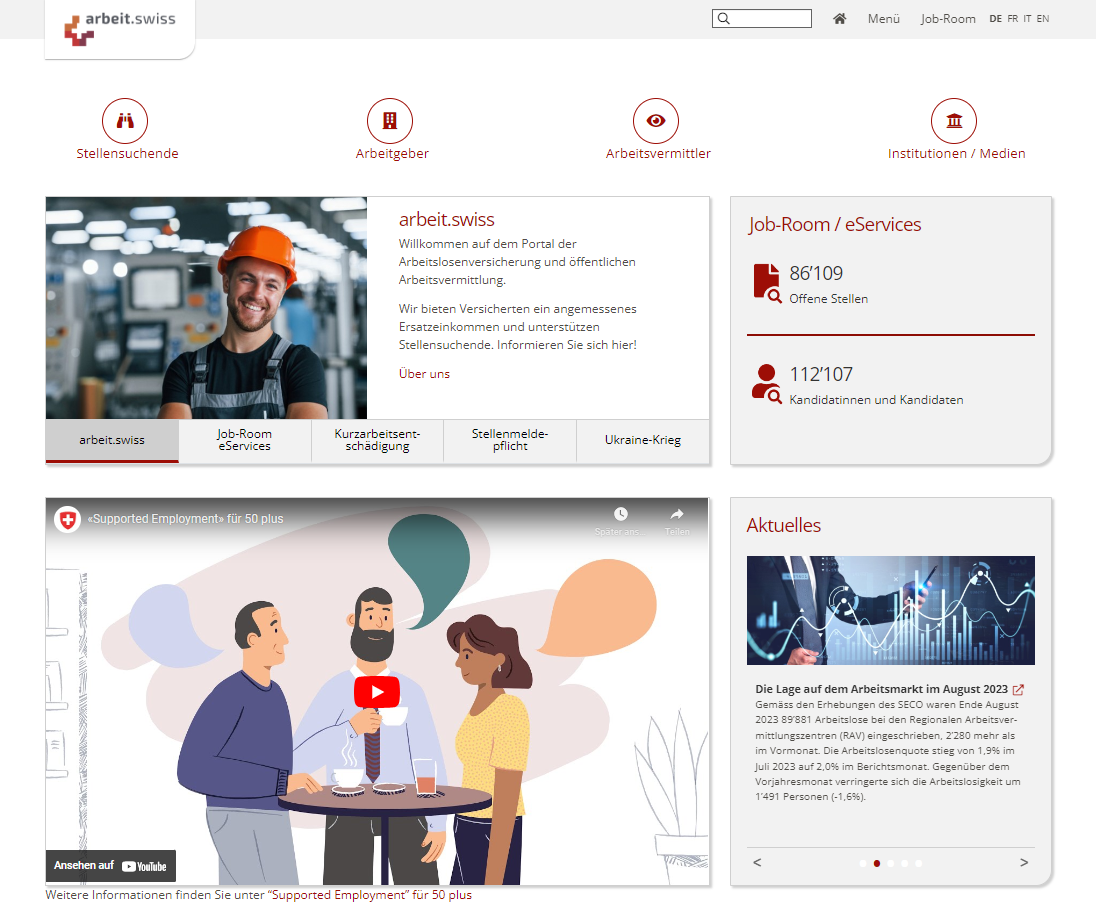Open "Supported Employment" für 50 plus link below video
Image resolution: width=1096 pixels, height=924 pixels.
[370, 895]
